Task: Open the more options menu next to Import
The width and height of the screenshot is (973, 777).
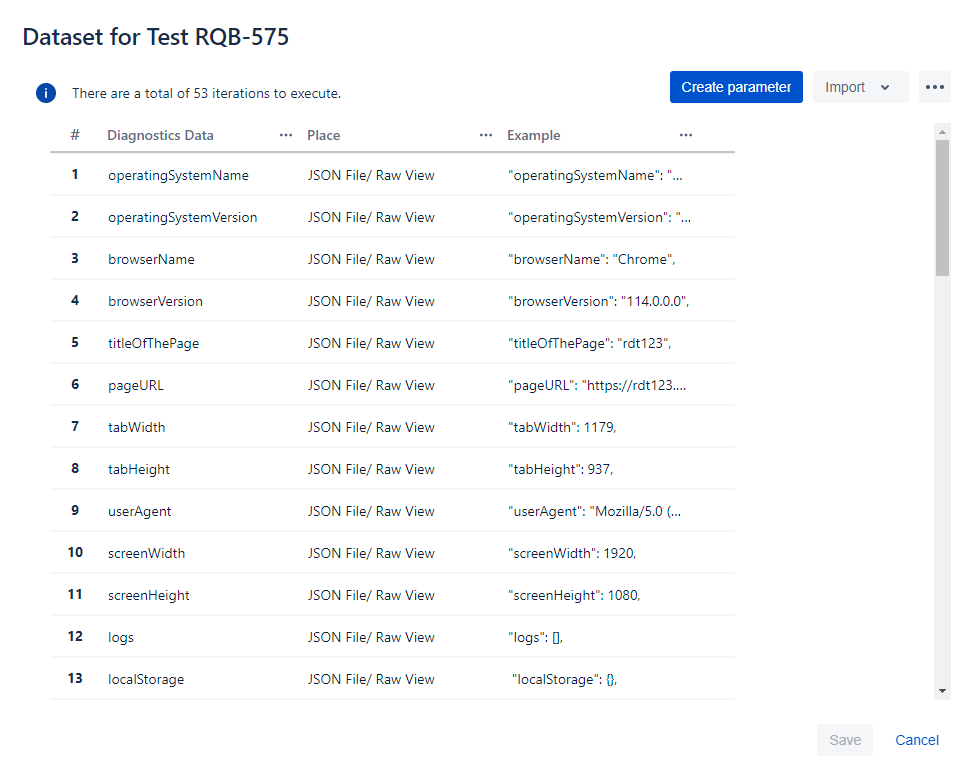Action: click(934, 87)
